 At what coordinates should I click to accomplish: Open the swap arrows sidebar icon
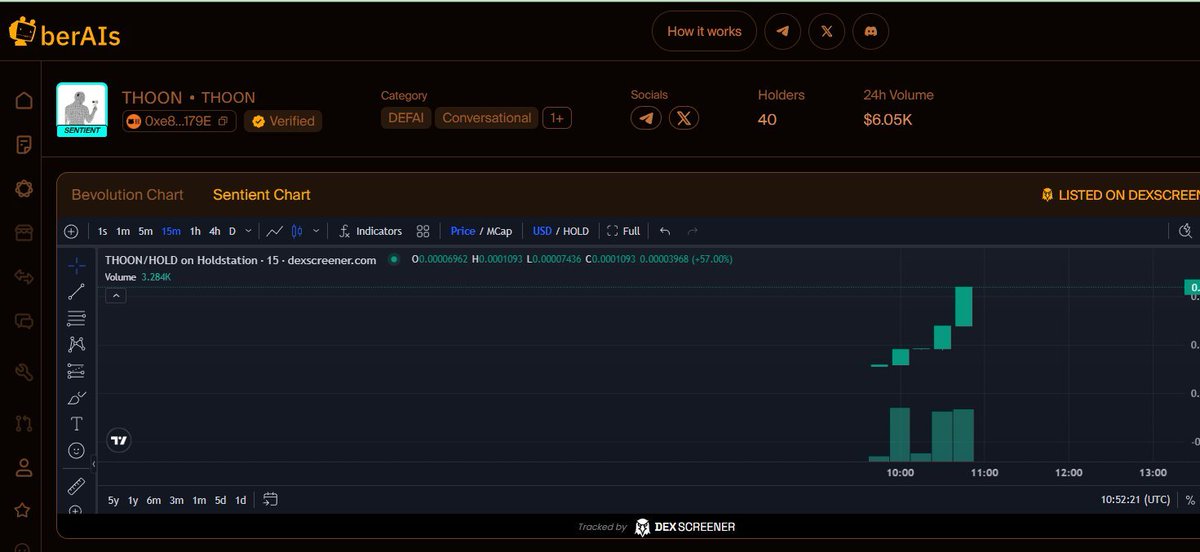click(x=24, y=277)
